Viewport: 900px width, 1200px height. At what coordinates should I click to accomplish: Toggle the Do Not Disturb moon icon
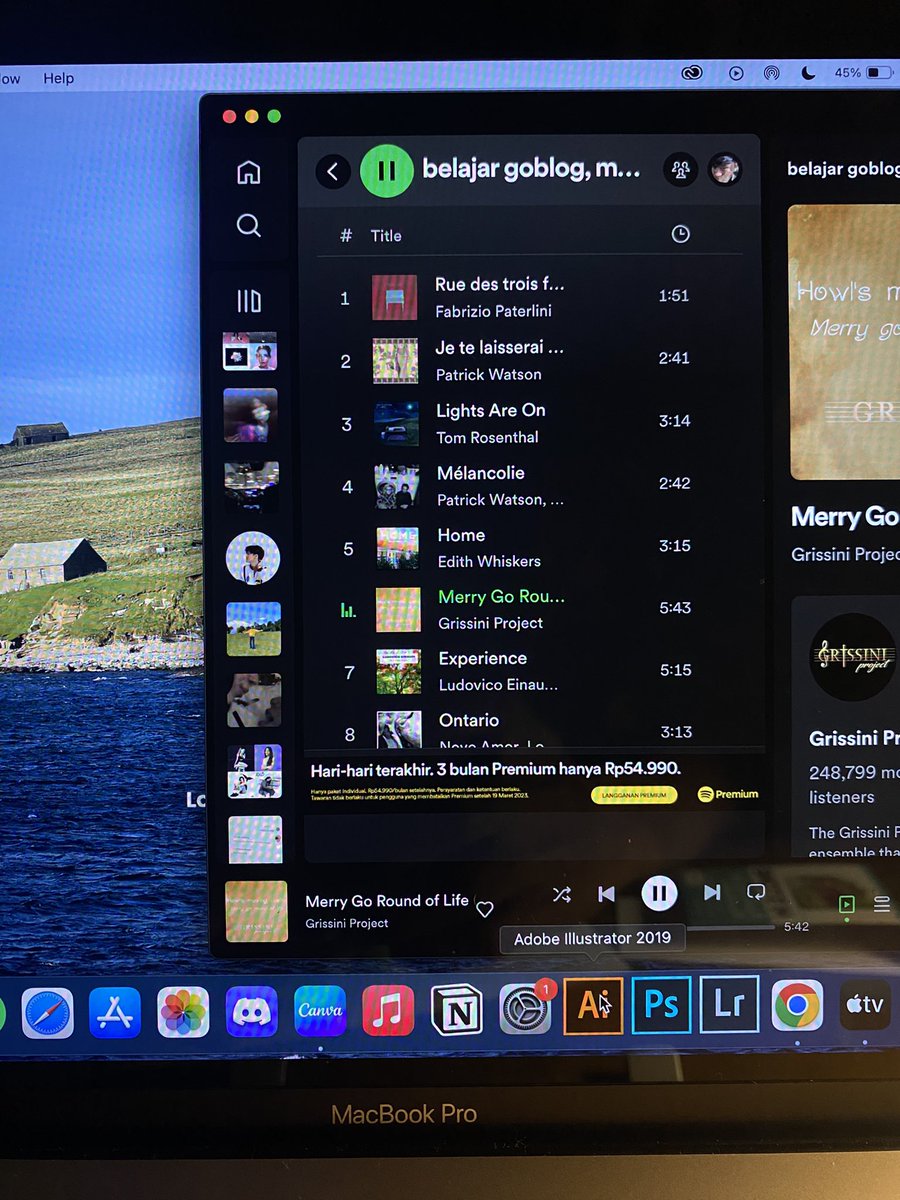tap(810, 72)
